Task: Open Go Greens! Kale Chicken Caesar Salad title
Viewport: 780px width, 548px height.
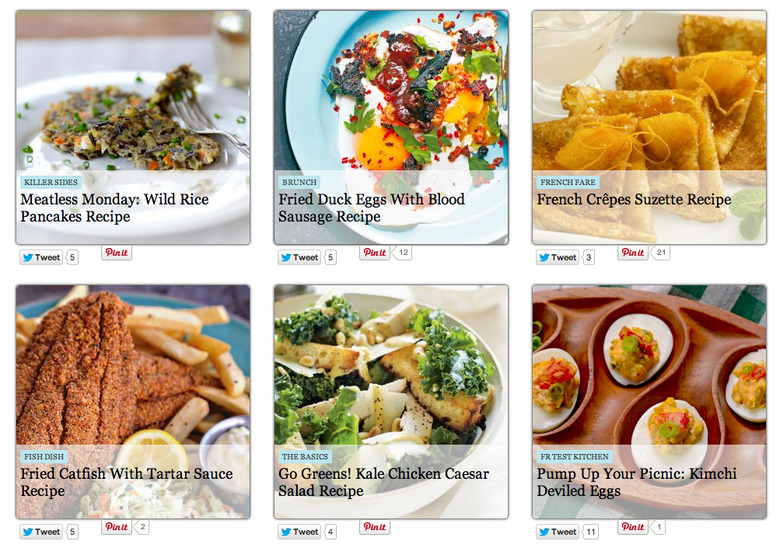Action: tap(384, 482)
